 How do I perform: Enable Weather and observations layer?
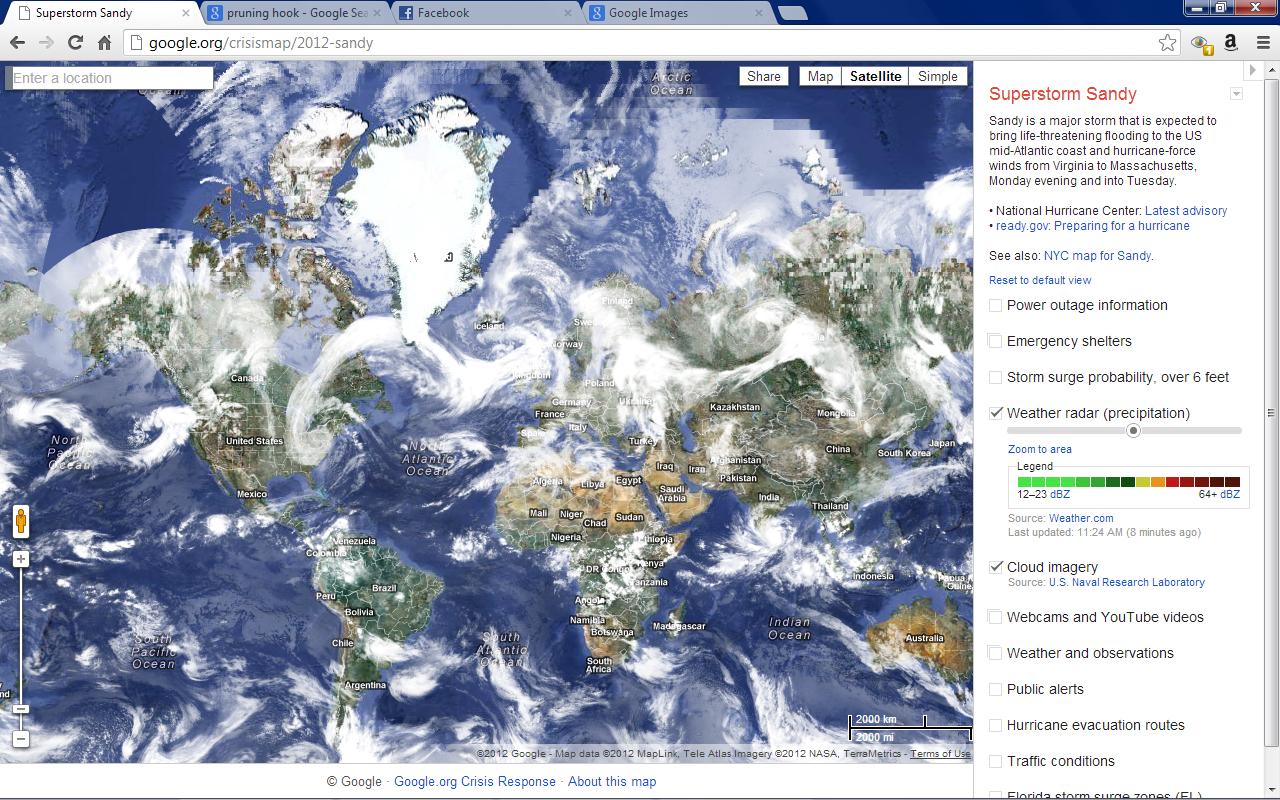tap(996, 653)
